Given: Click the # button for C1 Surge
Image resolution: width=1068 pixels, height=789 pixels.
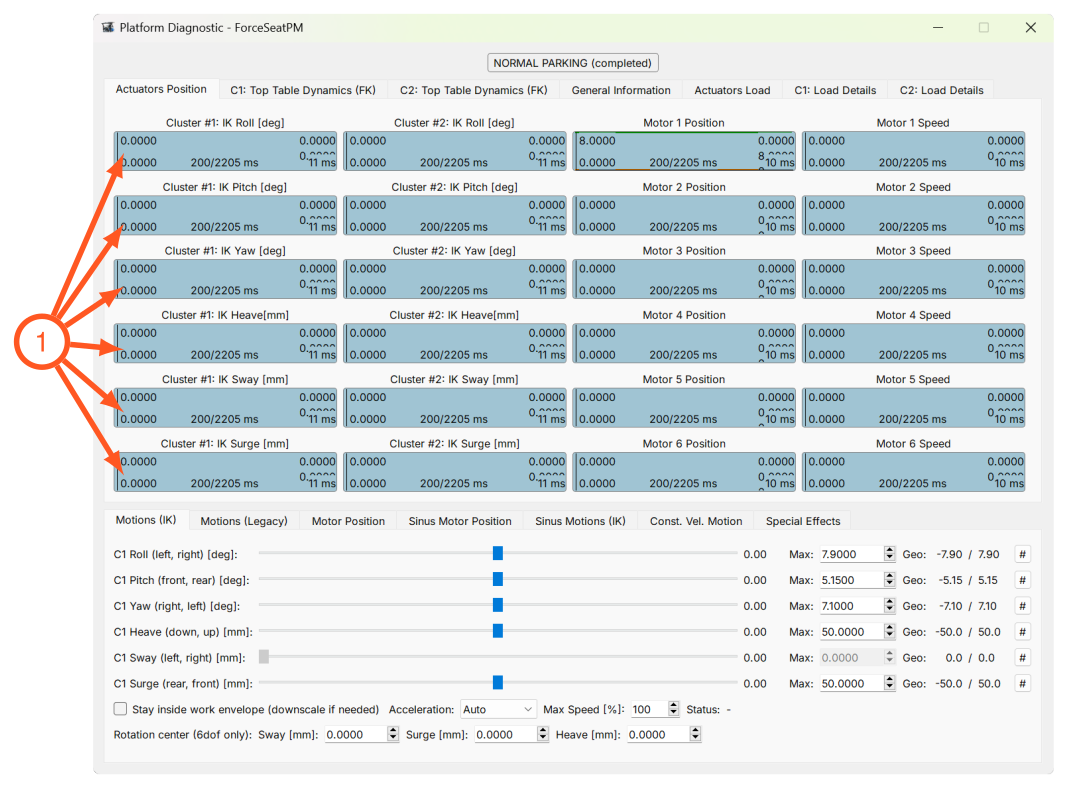Looking at the screenshot, I should (x=1022, y=683).
